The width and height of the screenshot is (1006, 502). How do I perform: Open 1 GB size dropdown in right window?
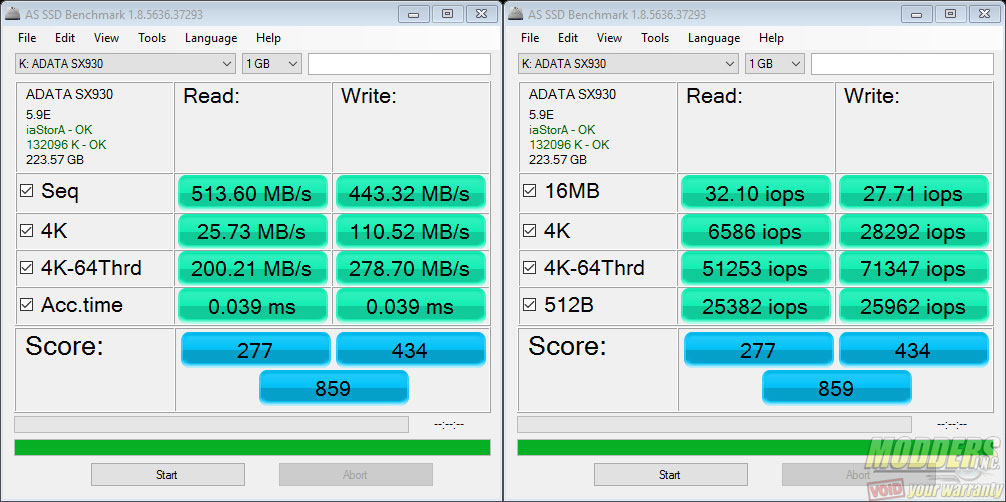coord(774,64)
